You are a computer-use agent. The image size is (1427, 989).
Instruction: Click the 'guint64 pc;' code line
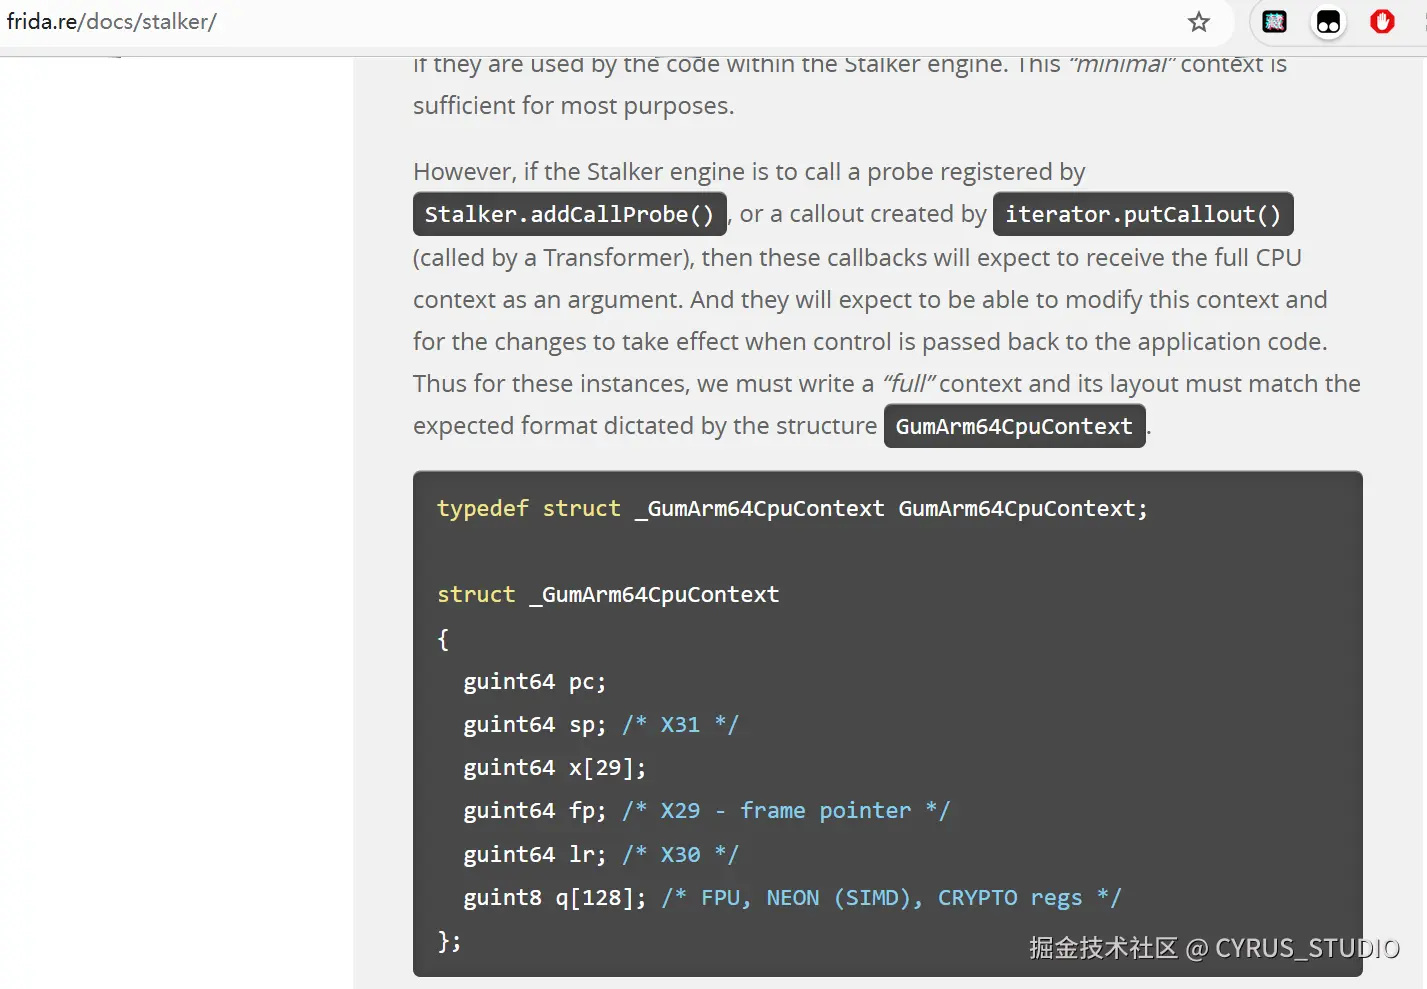(535, 681)
